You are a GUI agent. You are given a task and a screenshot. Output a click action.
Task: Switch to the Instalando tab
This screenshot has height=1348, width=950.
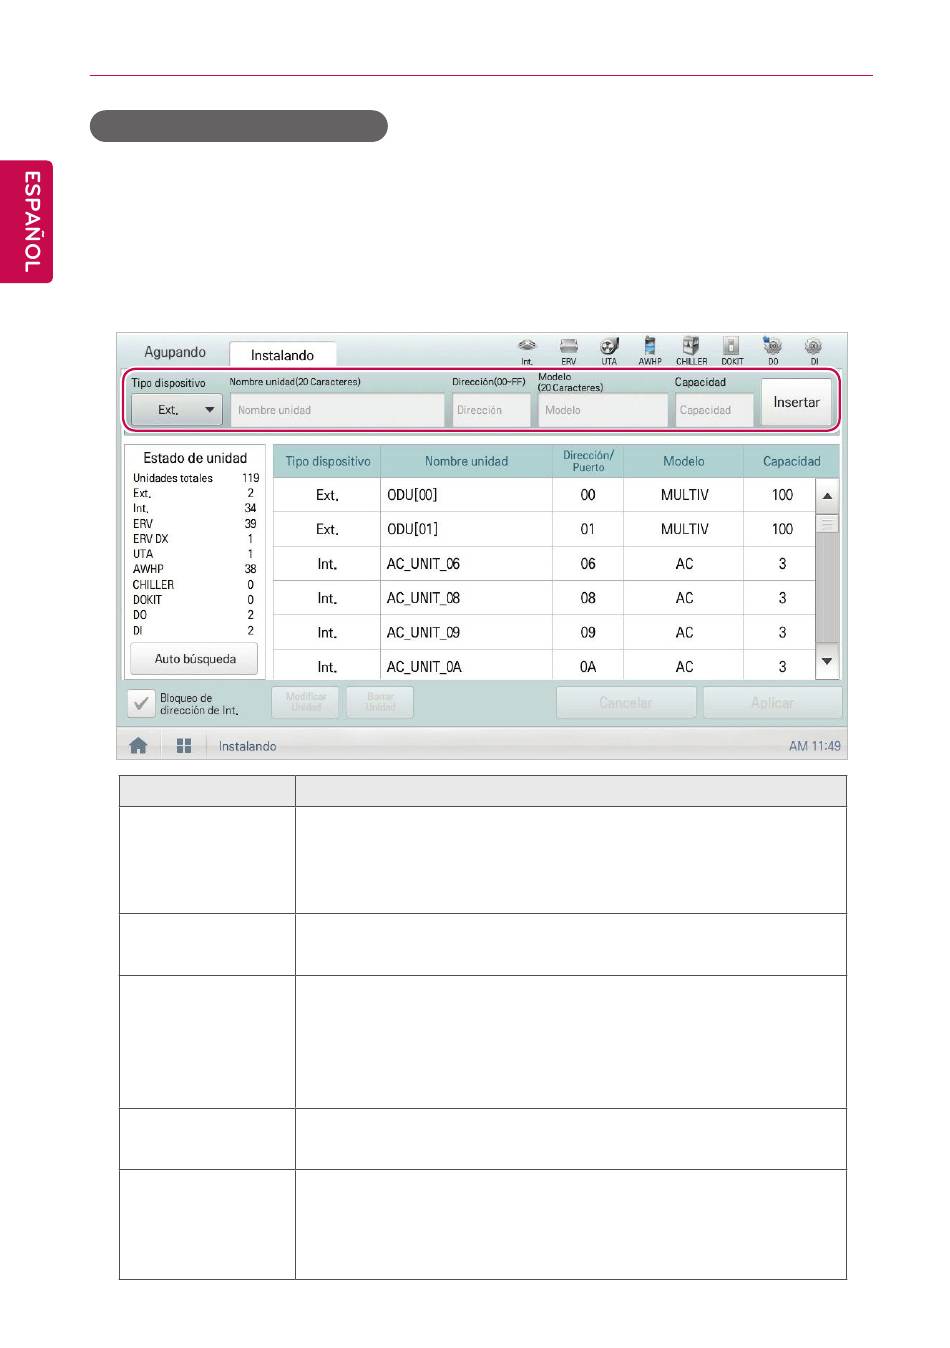[x=282, y=355]
